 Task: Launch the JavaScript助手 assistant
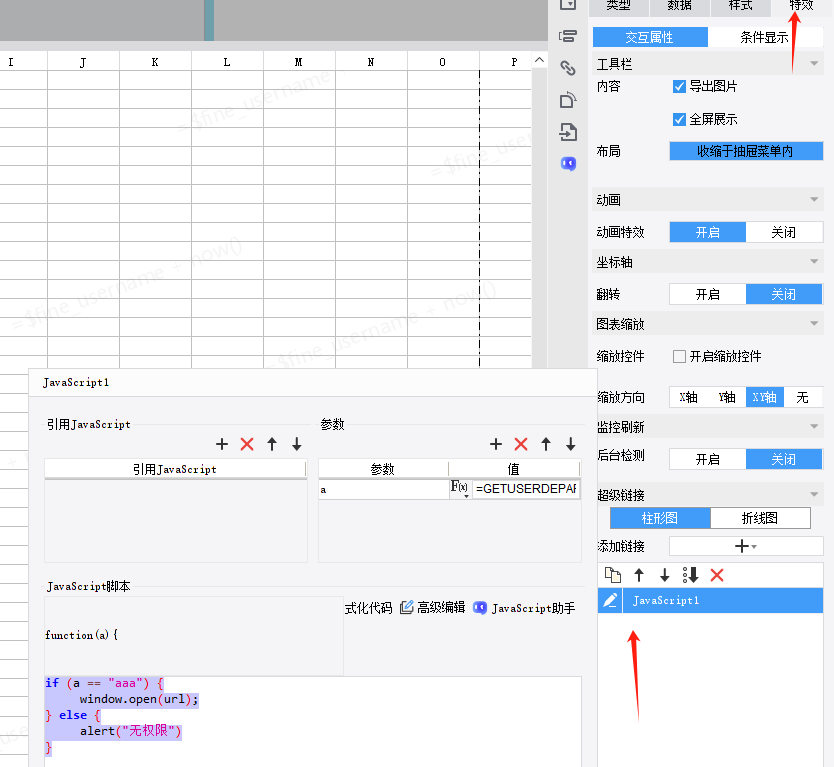(524, 607)
